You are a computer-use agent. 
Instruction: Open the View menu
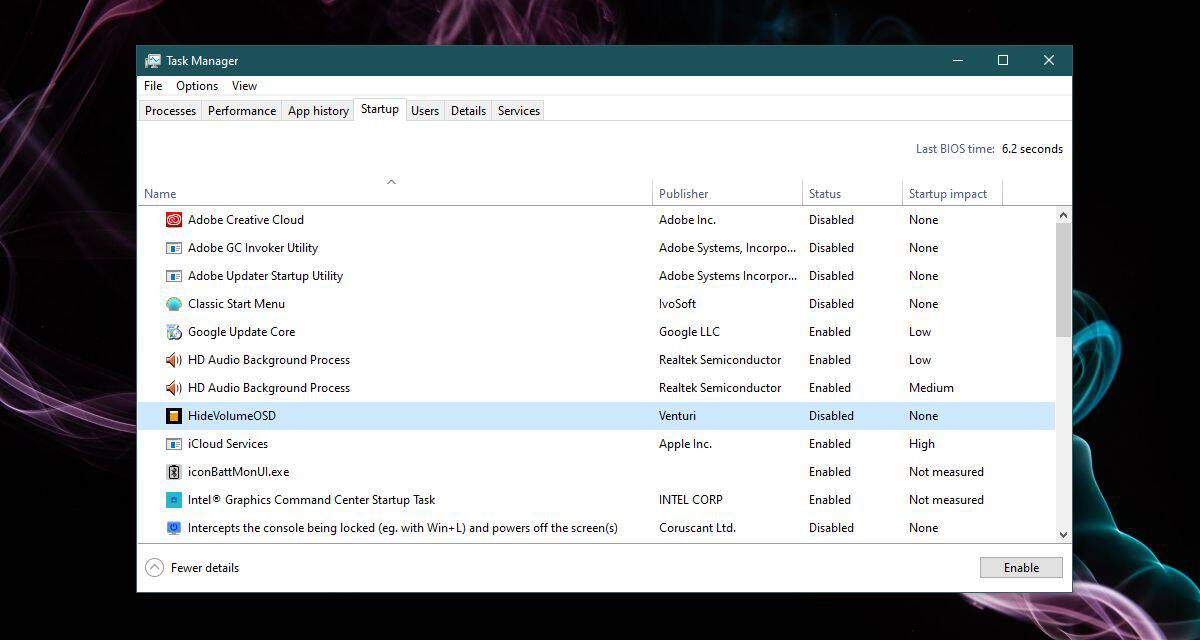[x=244, y=86]
